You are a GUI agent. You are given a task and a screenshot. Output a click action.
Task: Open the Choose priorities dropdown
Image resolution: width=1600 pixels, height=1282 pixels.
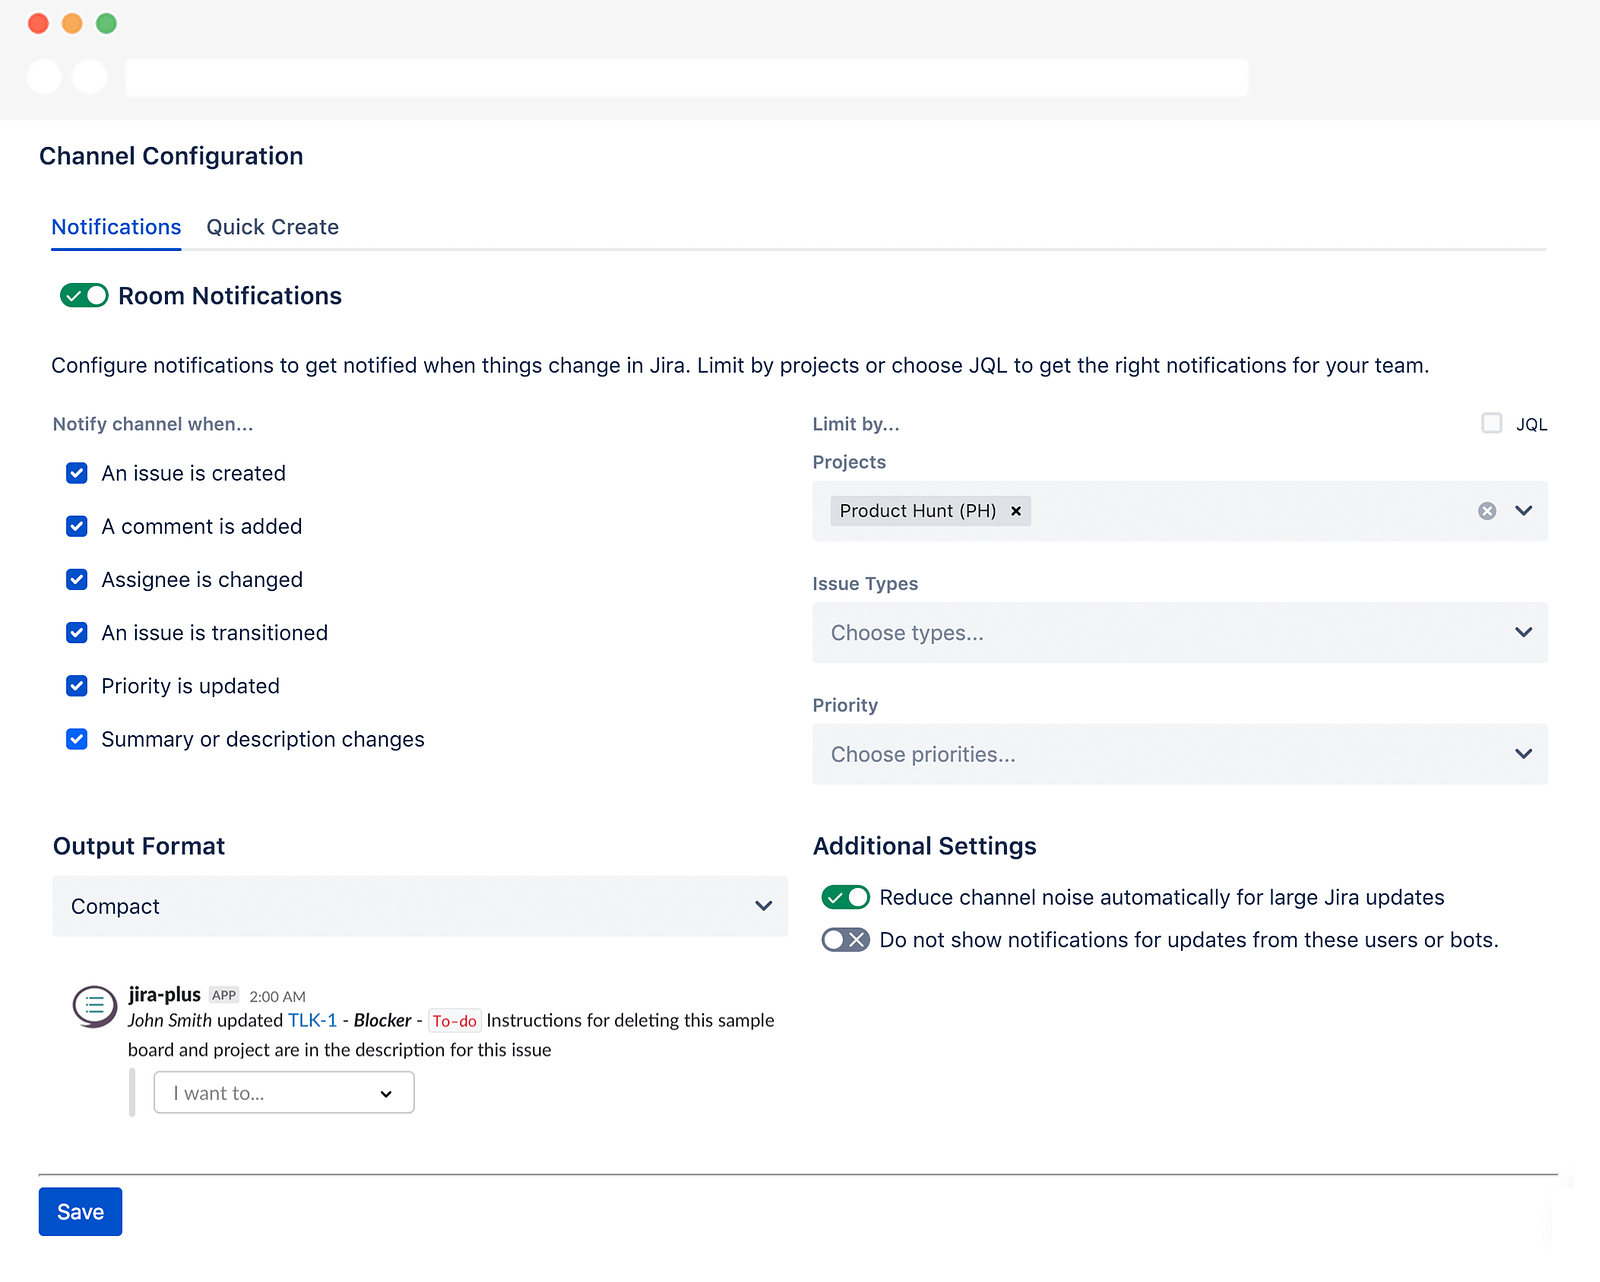coord(1179,754)
